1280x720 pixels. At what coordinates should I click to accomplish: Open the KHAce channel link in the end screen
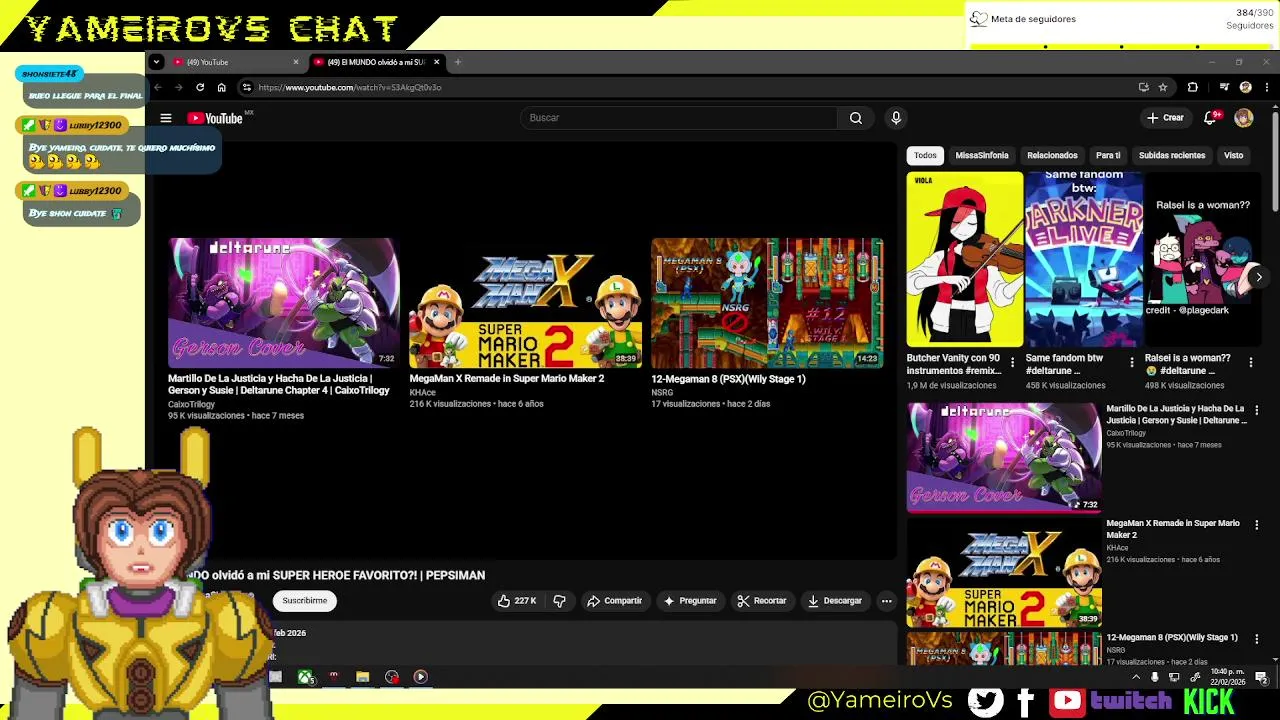pos(422,393)
